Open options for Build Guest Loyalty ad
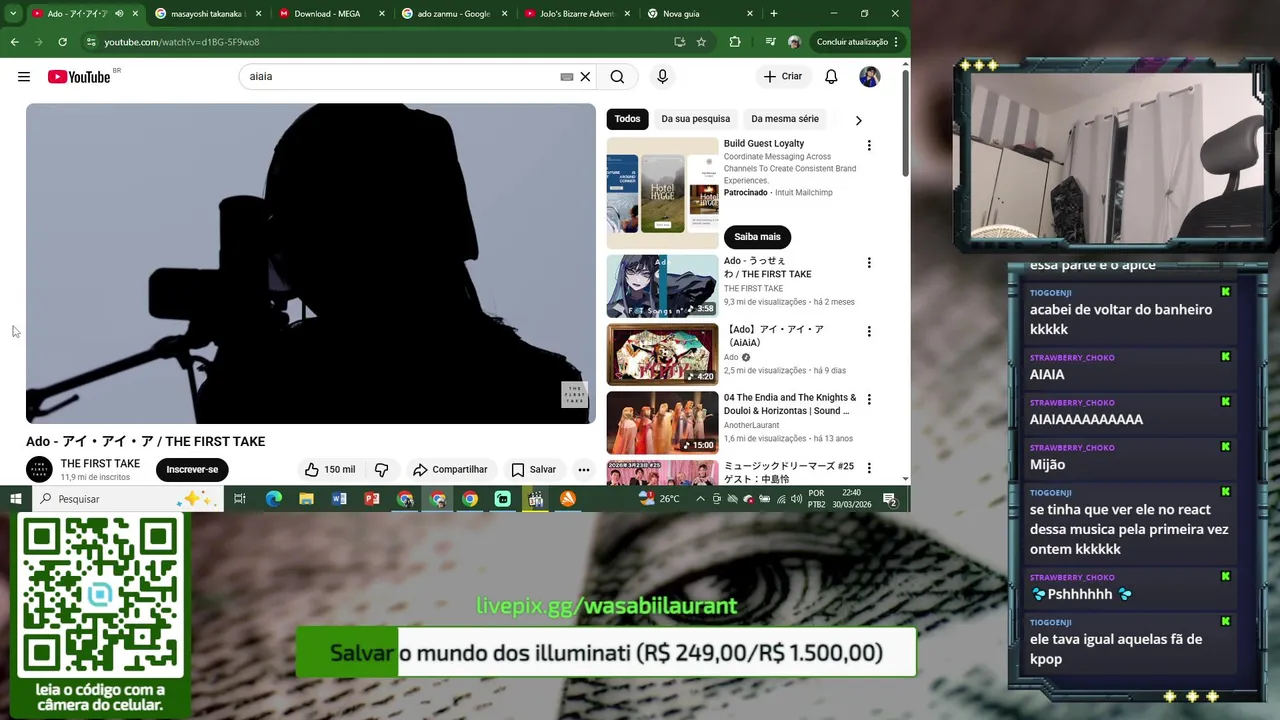This screenshot has width=1280, height=720. 869,145
